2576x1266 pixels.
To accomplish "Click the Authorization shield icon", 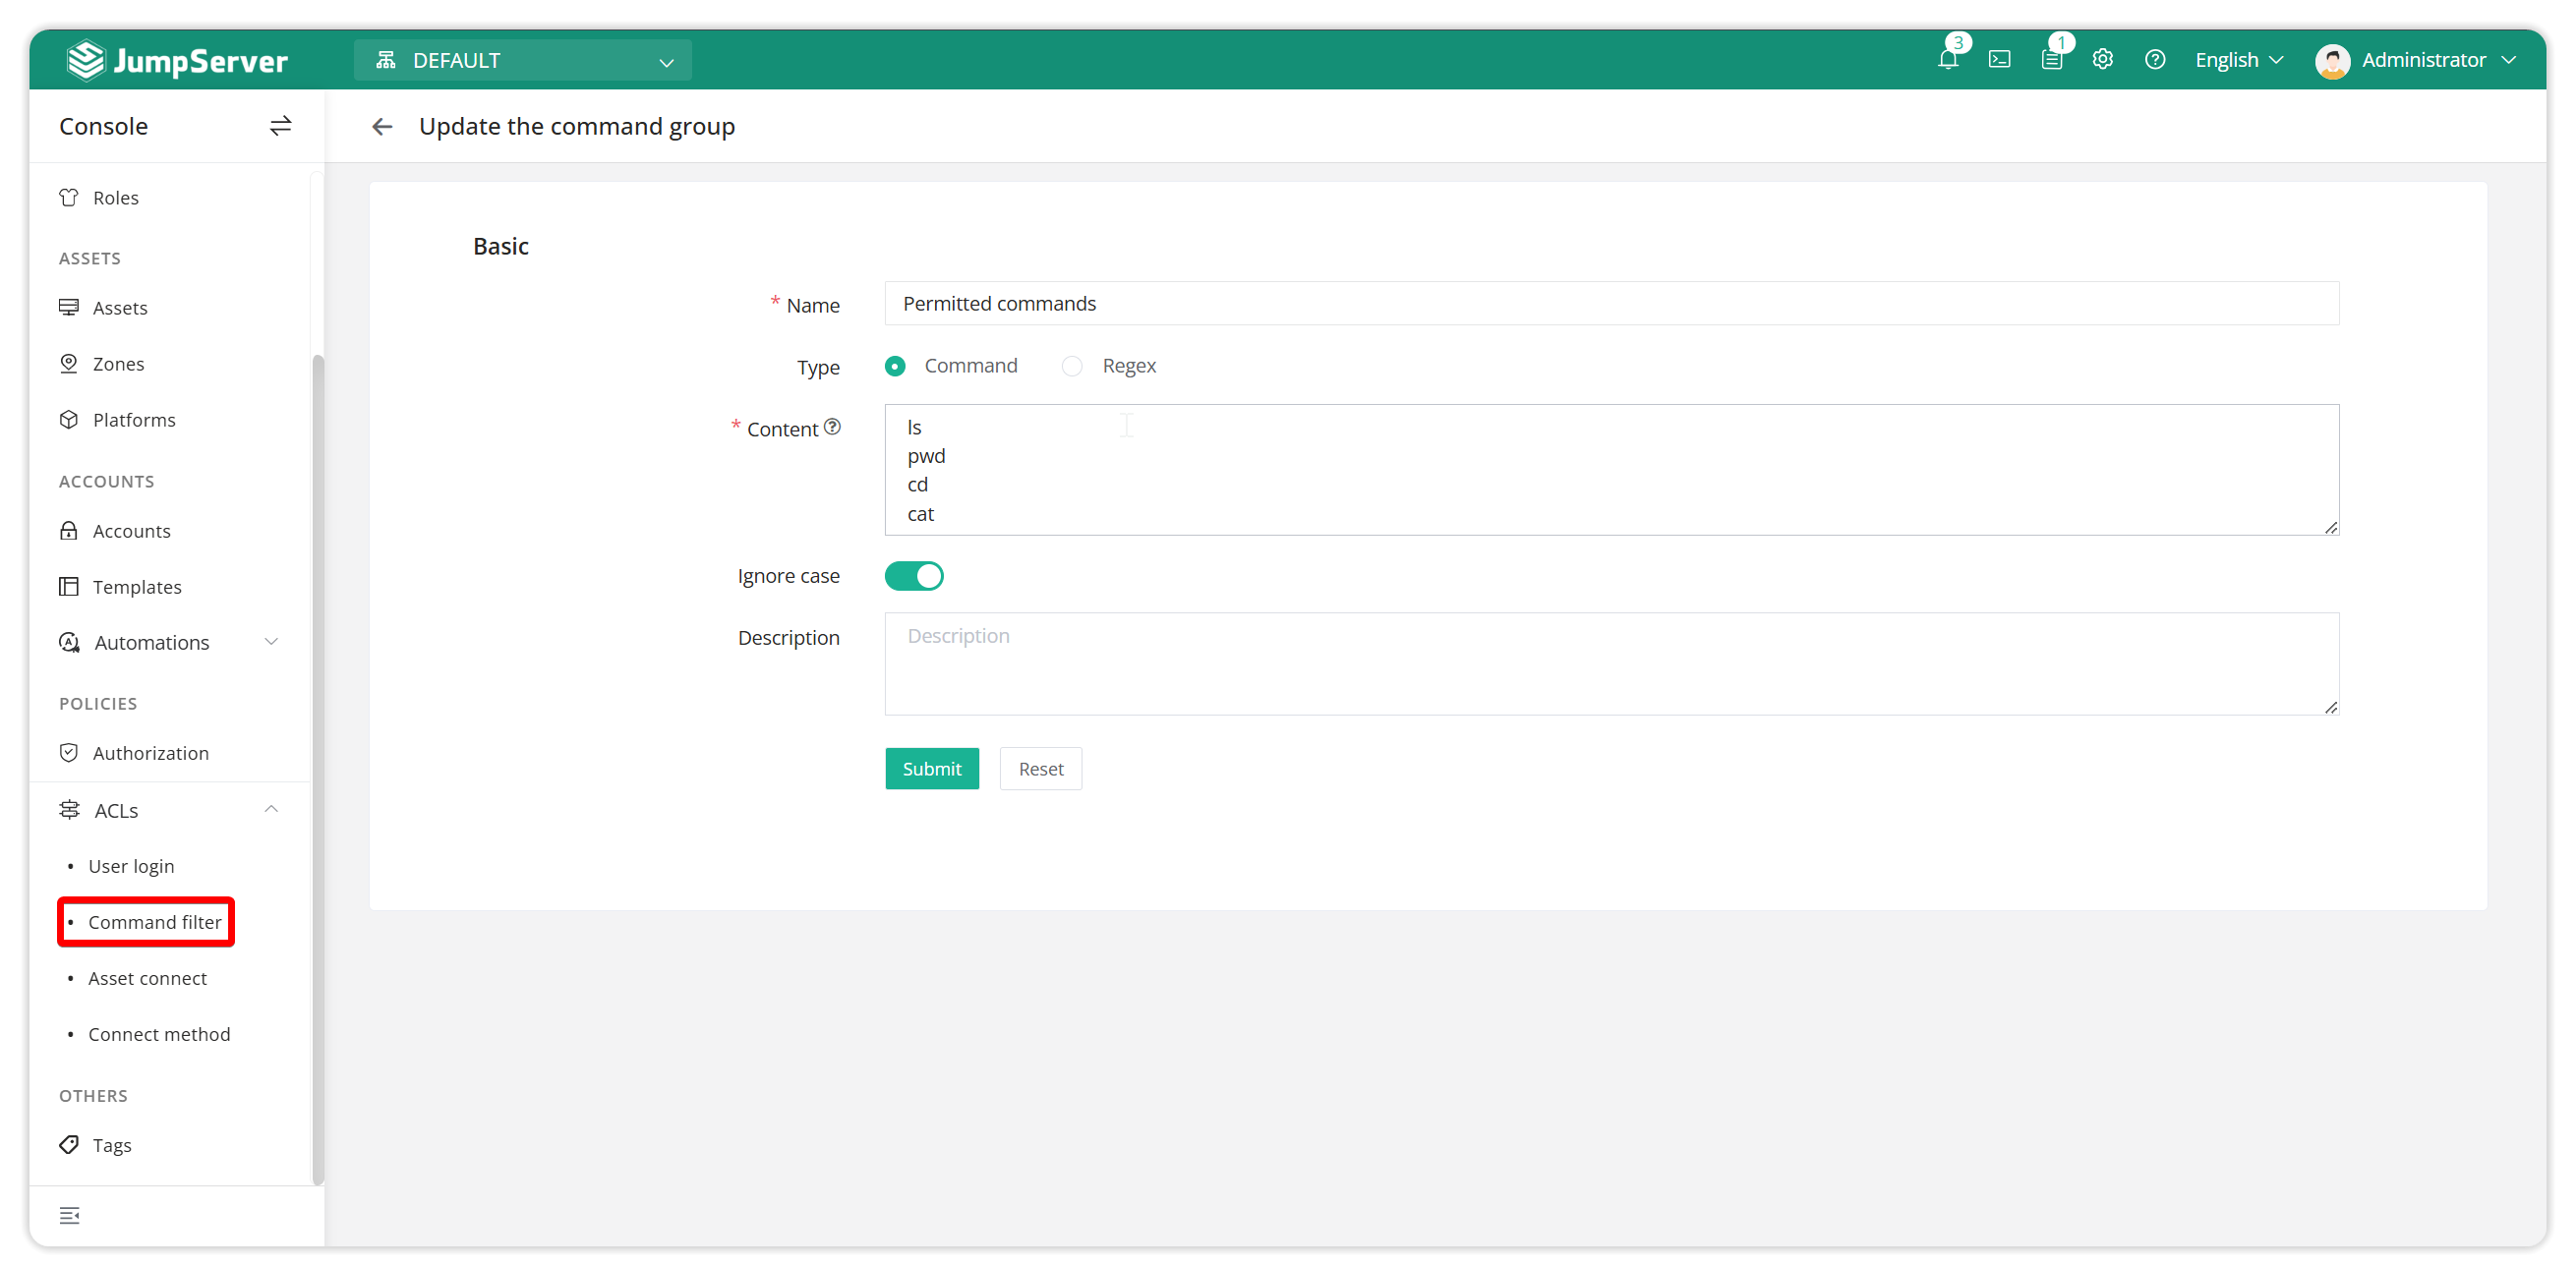I will pyautogui.click(x=69, y=752).
